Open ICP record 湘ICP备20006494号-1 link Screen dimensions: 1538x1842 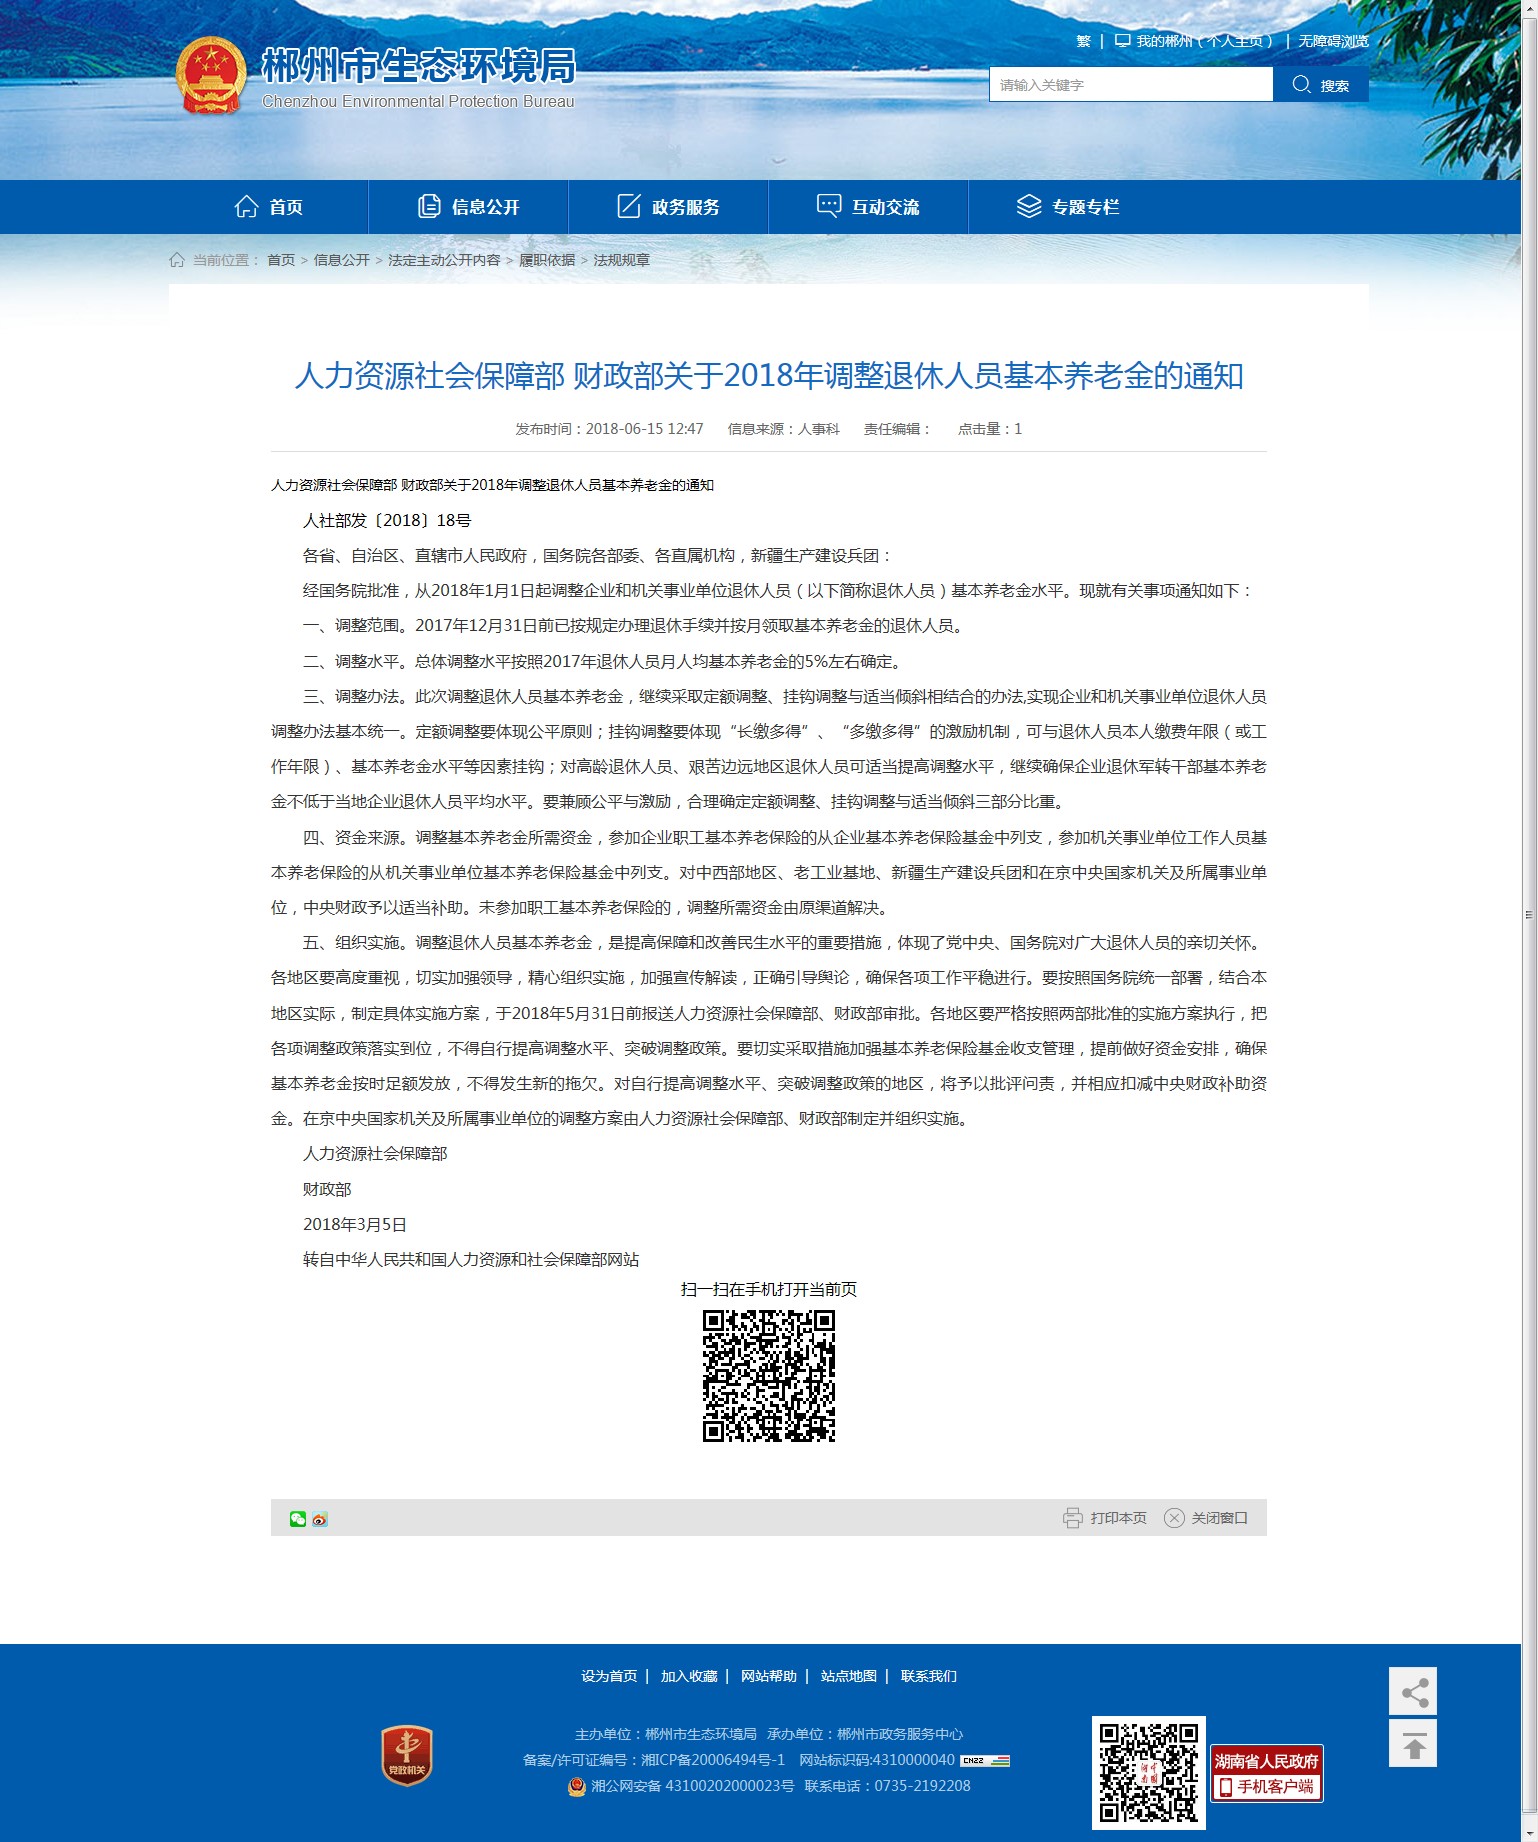713,1760
